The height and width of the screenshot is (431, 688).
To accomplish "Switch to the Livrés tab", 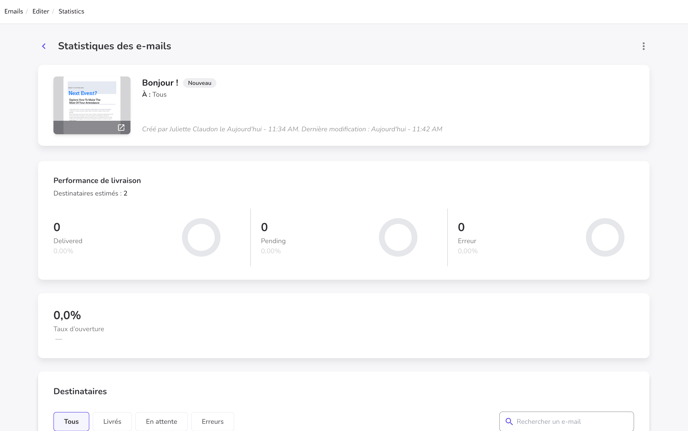I will tap(112, 422).
